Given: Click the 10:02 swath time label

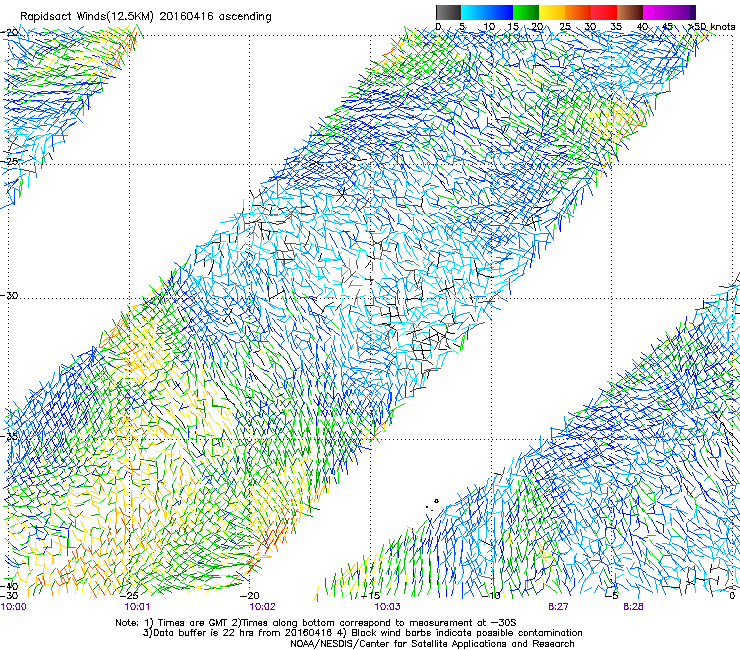Looking at the screenshot, I should tap(262, 607).
